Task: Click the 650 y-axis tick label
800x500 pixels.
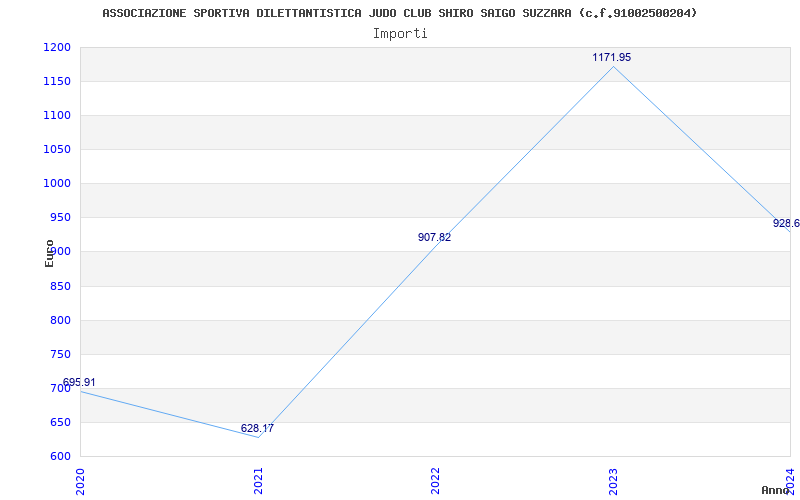Action: (x=60, y=422)
